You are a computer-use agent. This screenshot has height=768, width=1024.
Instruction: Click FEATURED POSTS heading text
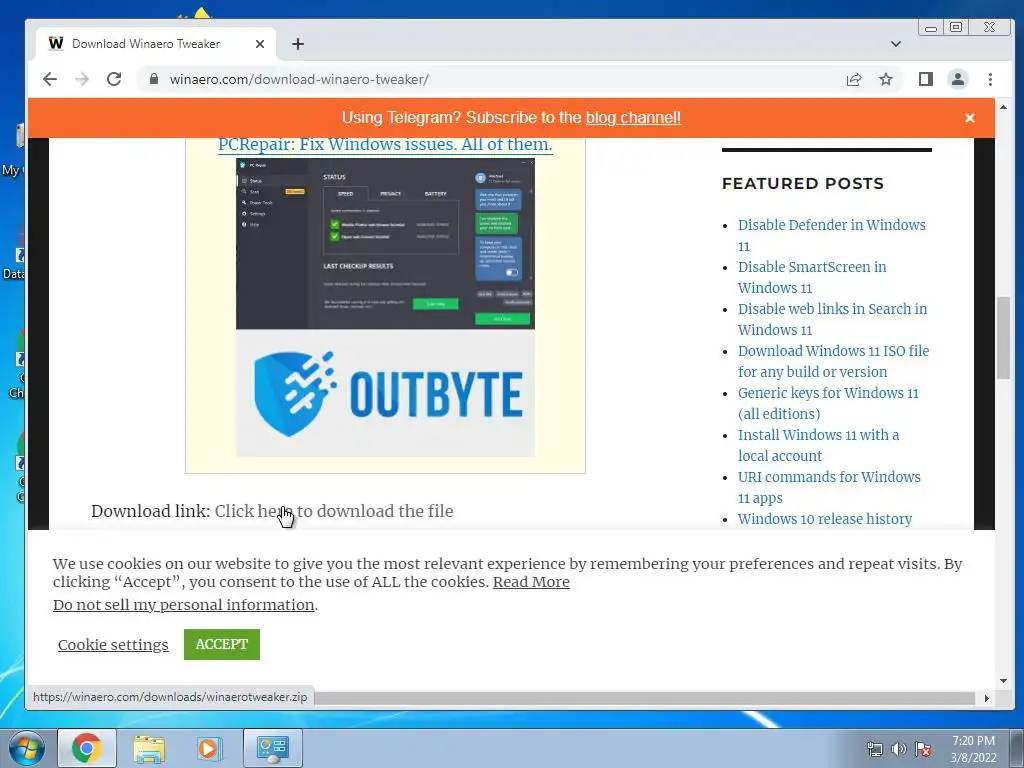pyautogui.click(x=803, y=184)
